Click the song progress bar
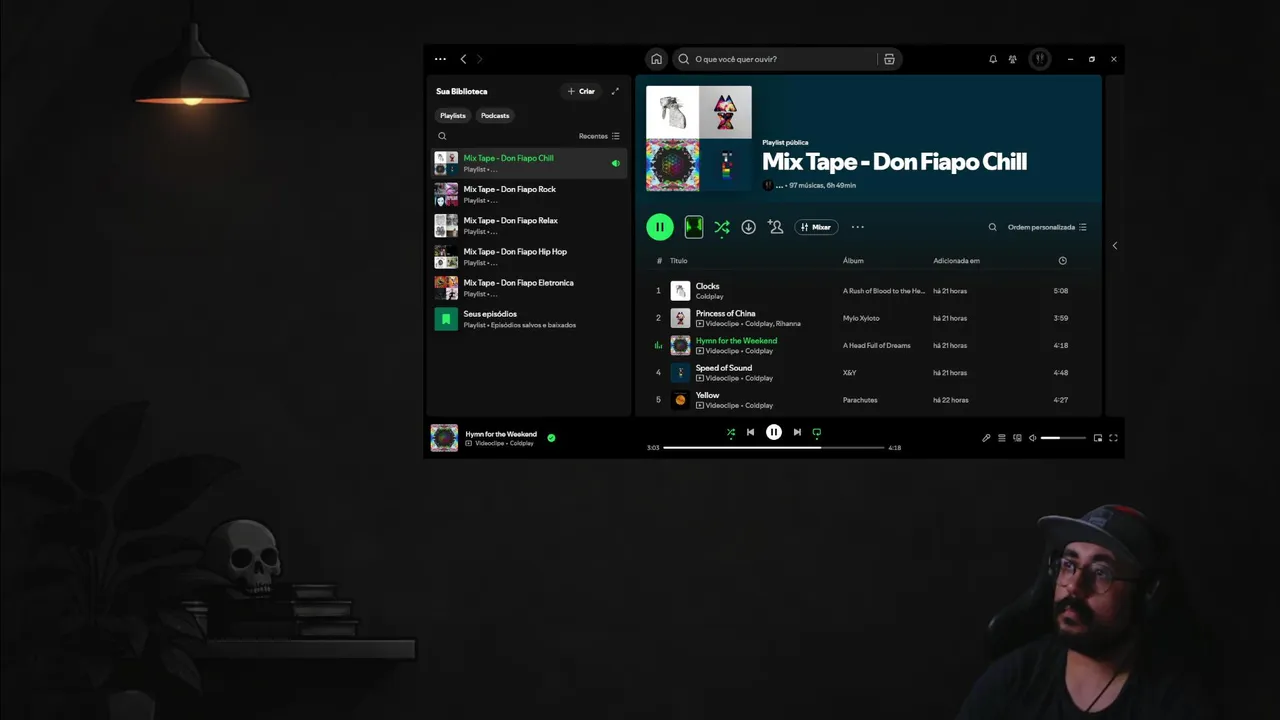This screenshot has height=720, width=1280. click(x=773, y=447)
